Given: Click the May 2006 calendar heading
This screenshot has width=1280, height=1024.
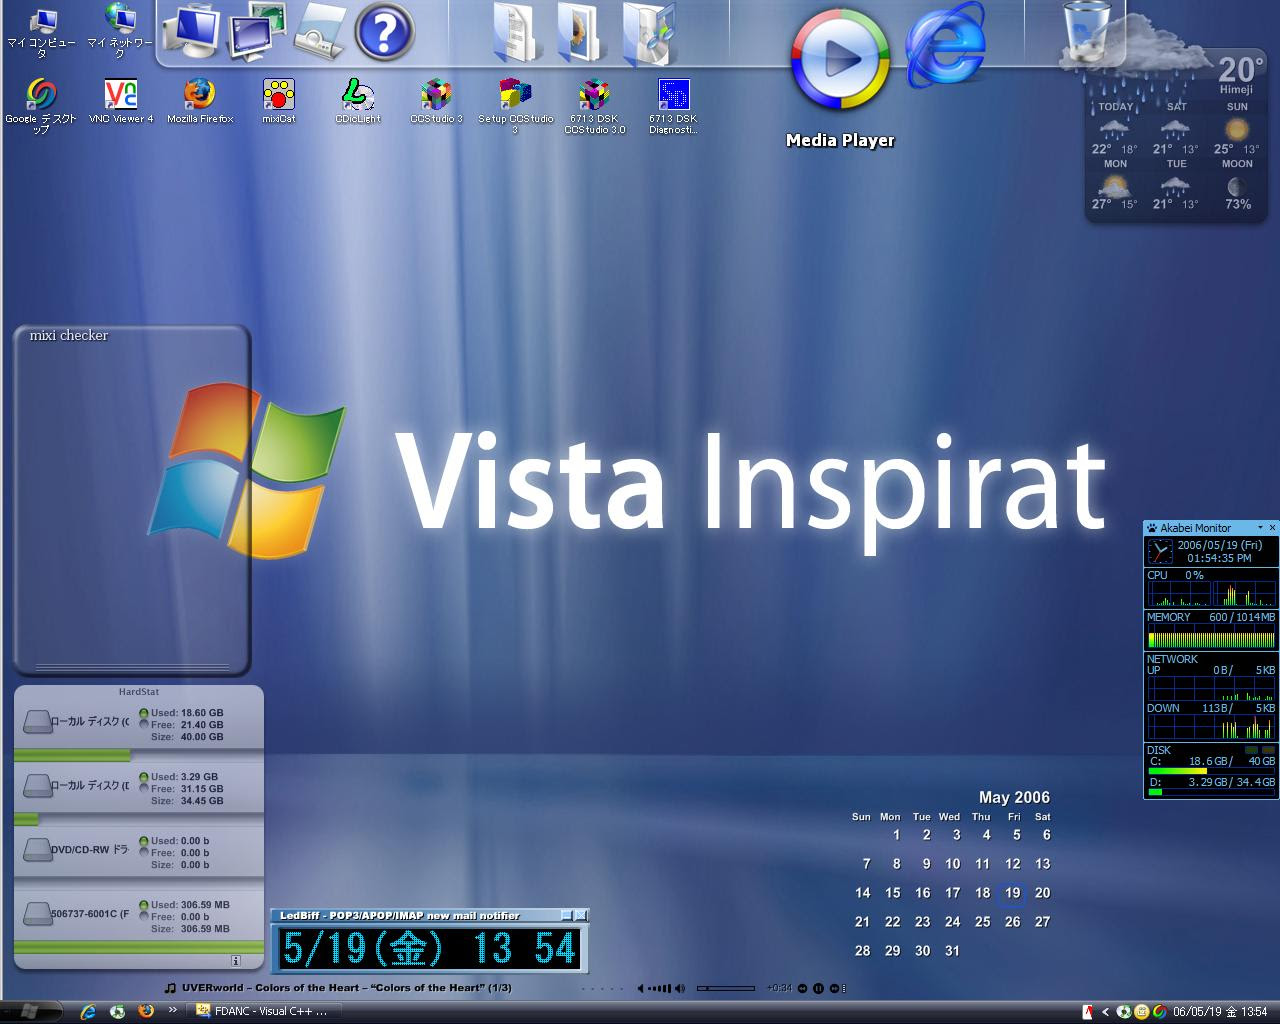Looking at the screenshot, I should pyautogui.click(x=1014, y=797).
